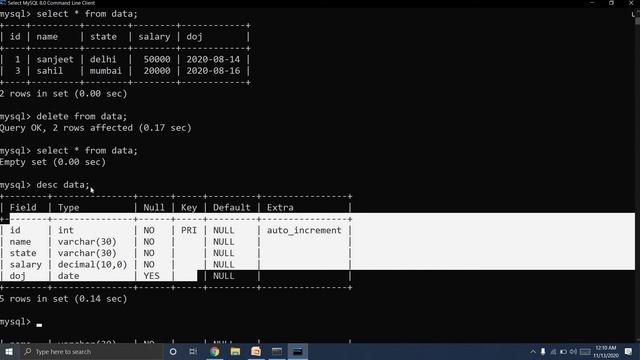The width and height of the screenshot is (640, 360).
Task: Click the 'PRI' key value
Action: (189, 231)
